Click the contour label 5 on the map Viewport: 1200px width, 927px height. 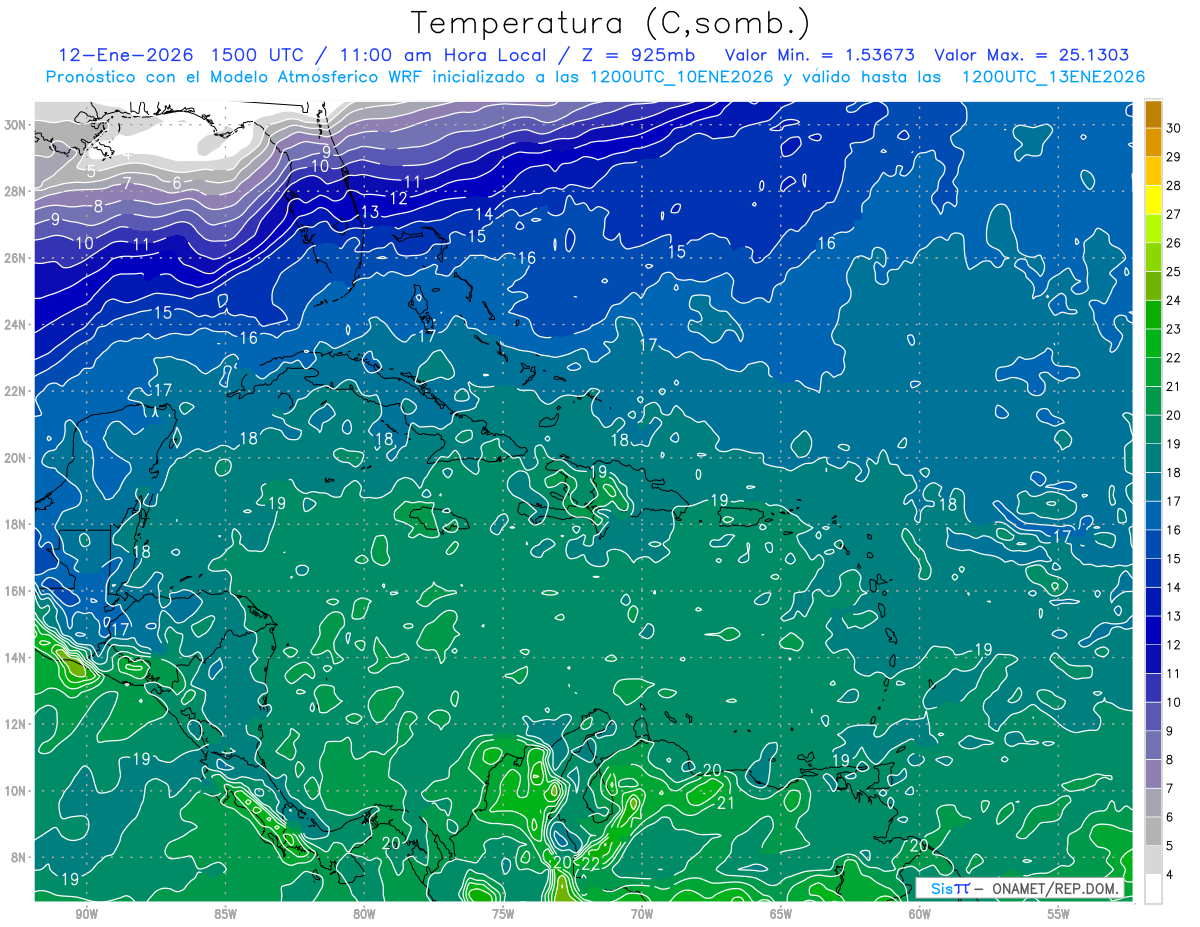(x=91, y=171)
